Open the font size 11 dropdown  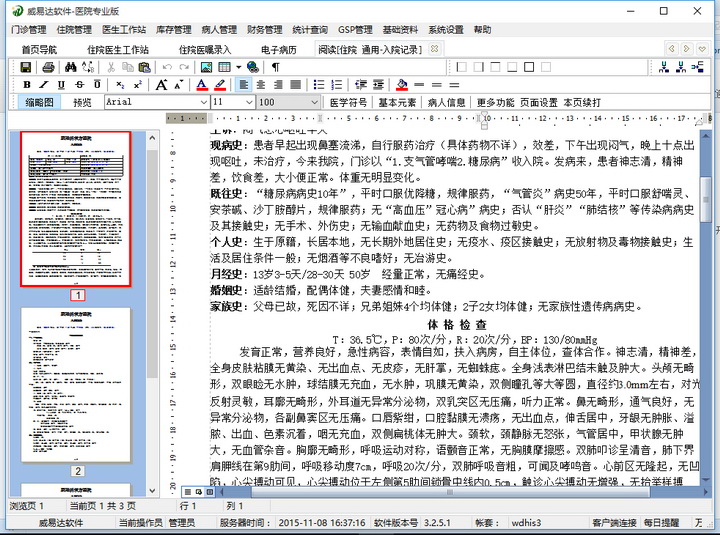click(x=249, y=102)
